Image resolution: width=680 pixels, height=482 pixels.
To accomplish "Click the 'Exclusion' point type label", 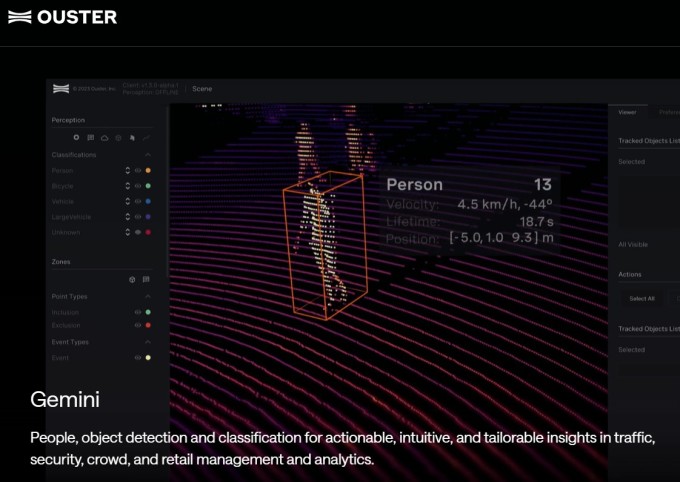I will 66,325.
